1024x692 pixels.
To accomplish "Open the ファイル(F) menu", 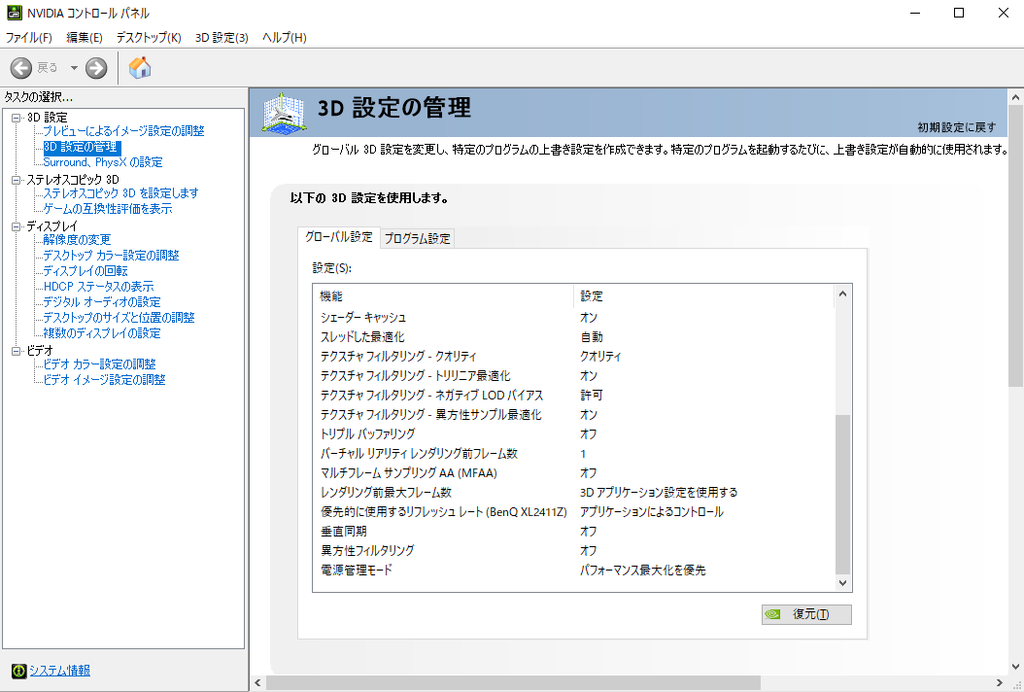I will pyautogui.click(x=29, y=38).
